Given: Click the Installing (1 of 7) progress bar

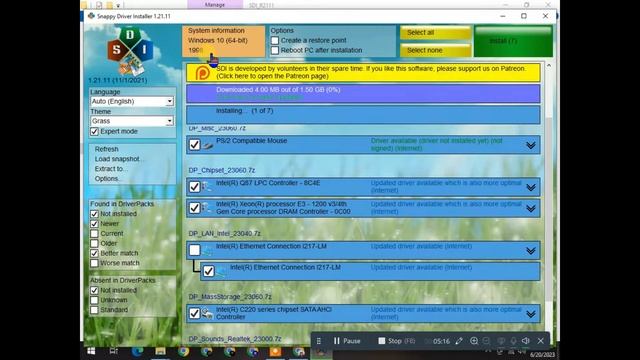Looking at the screenshot, I should (363, 115).
